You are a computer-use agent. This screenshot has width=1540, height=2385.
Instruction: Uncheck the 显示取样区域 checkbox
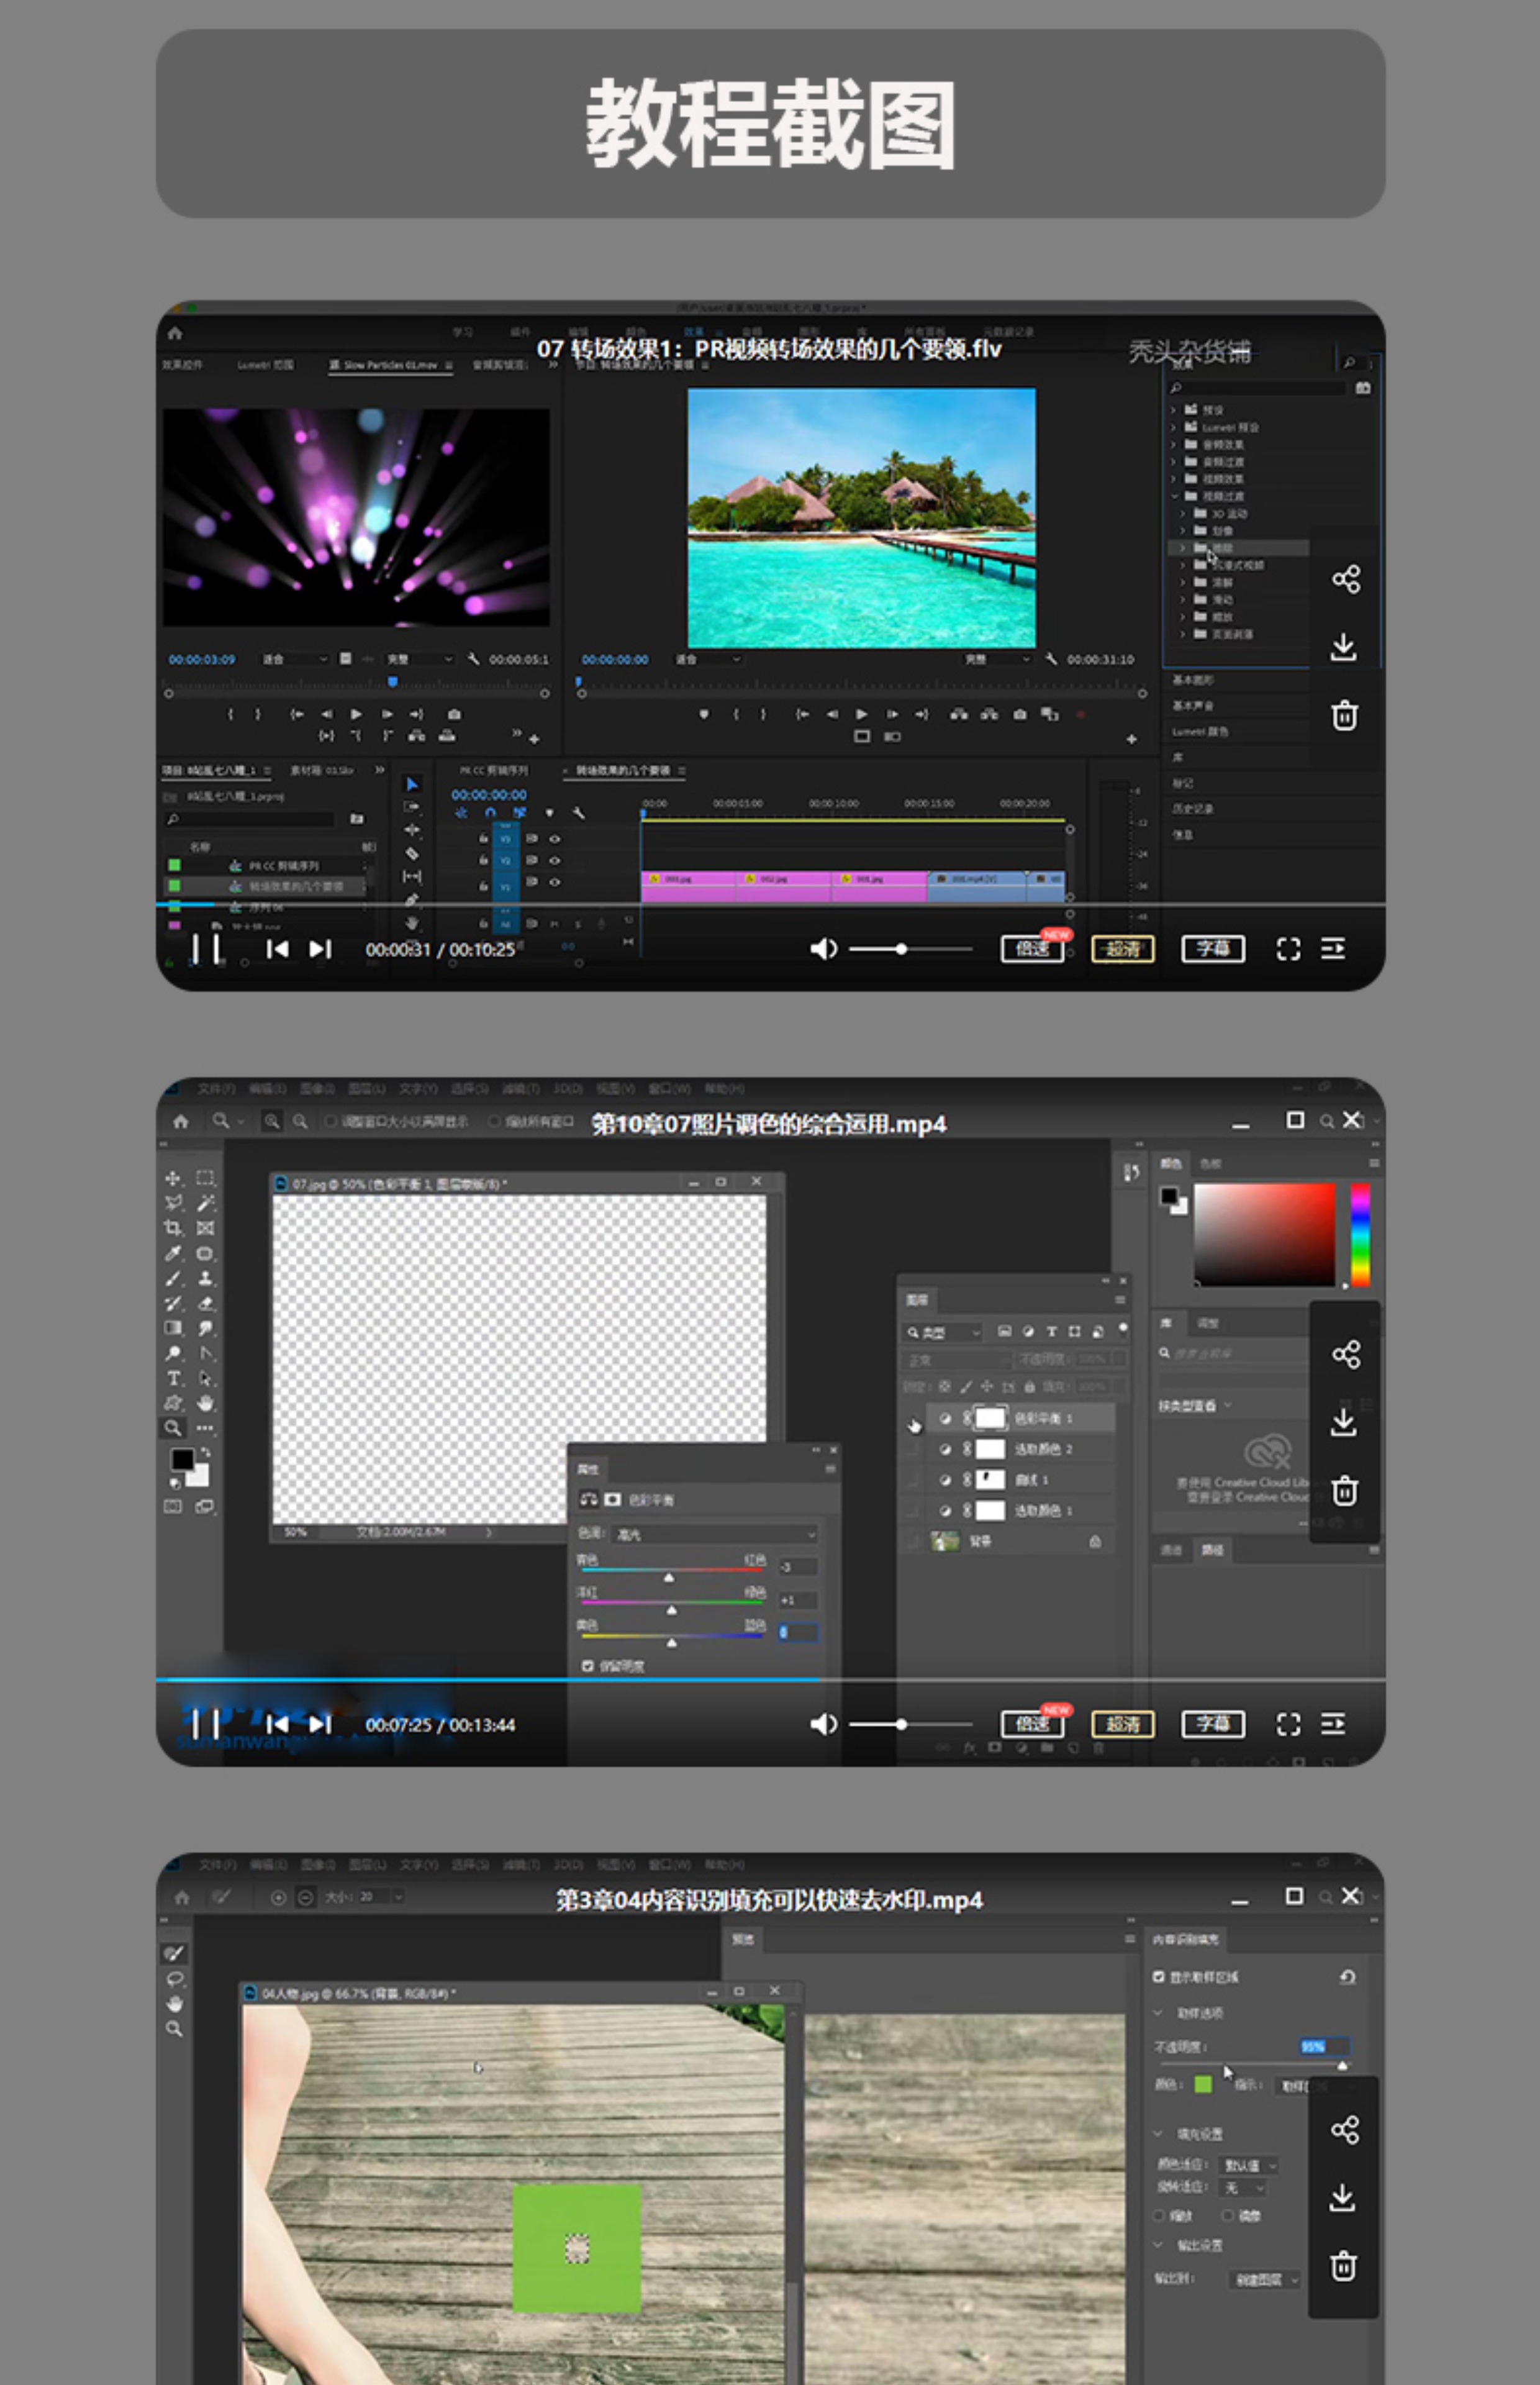tap(1159, 1977)
